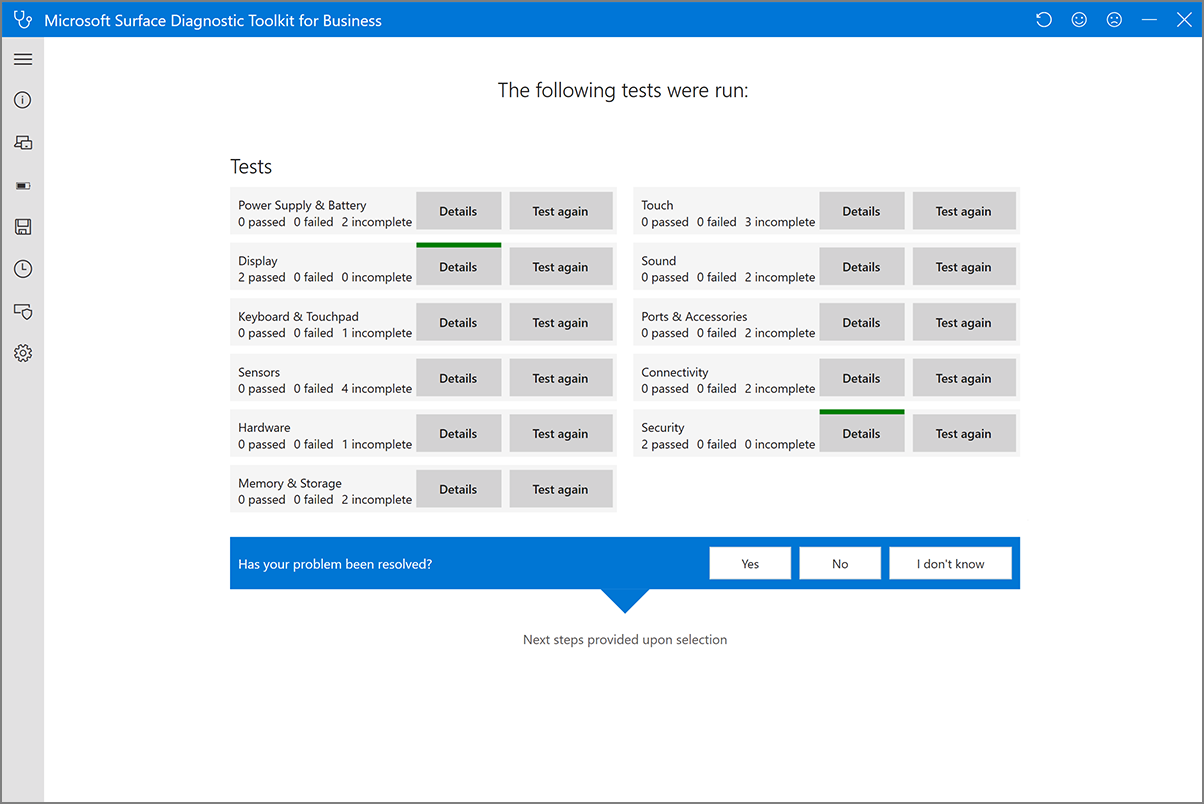1204x804 pixels.
Task: Open the hamburger navigation menu
Action: [x=22, y=59]
